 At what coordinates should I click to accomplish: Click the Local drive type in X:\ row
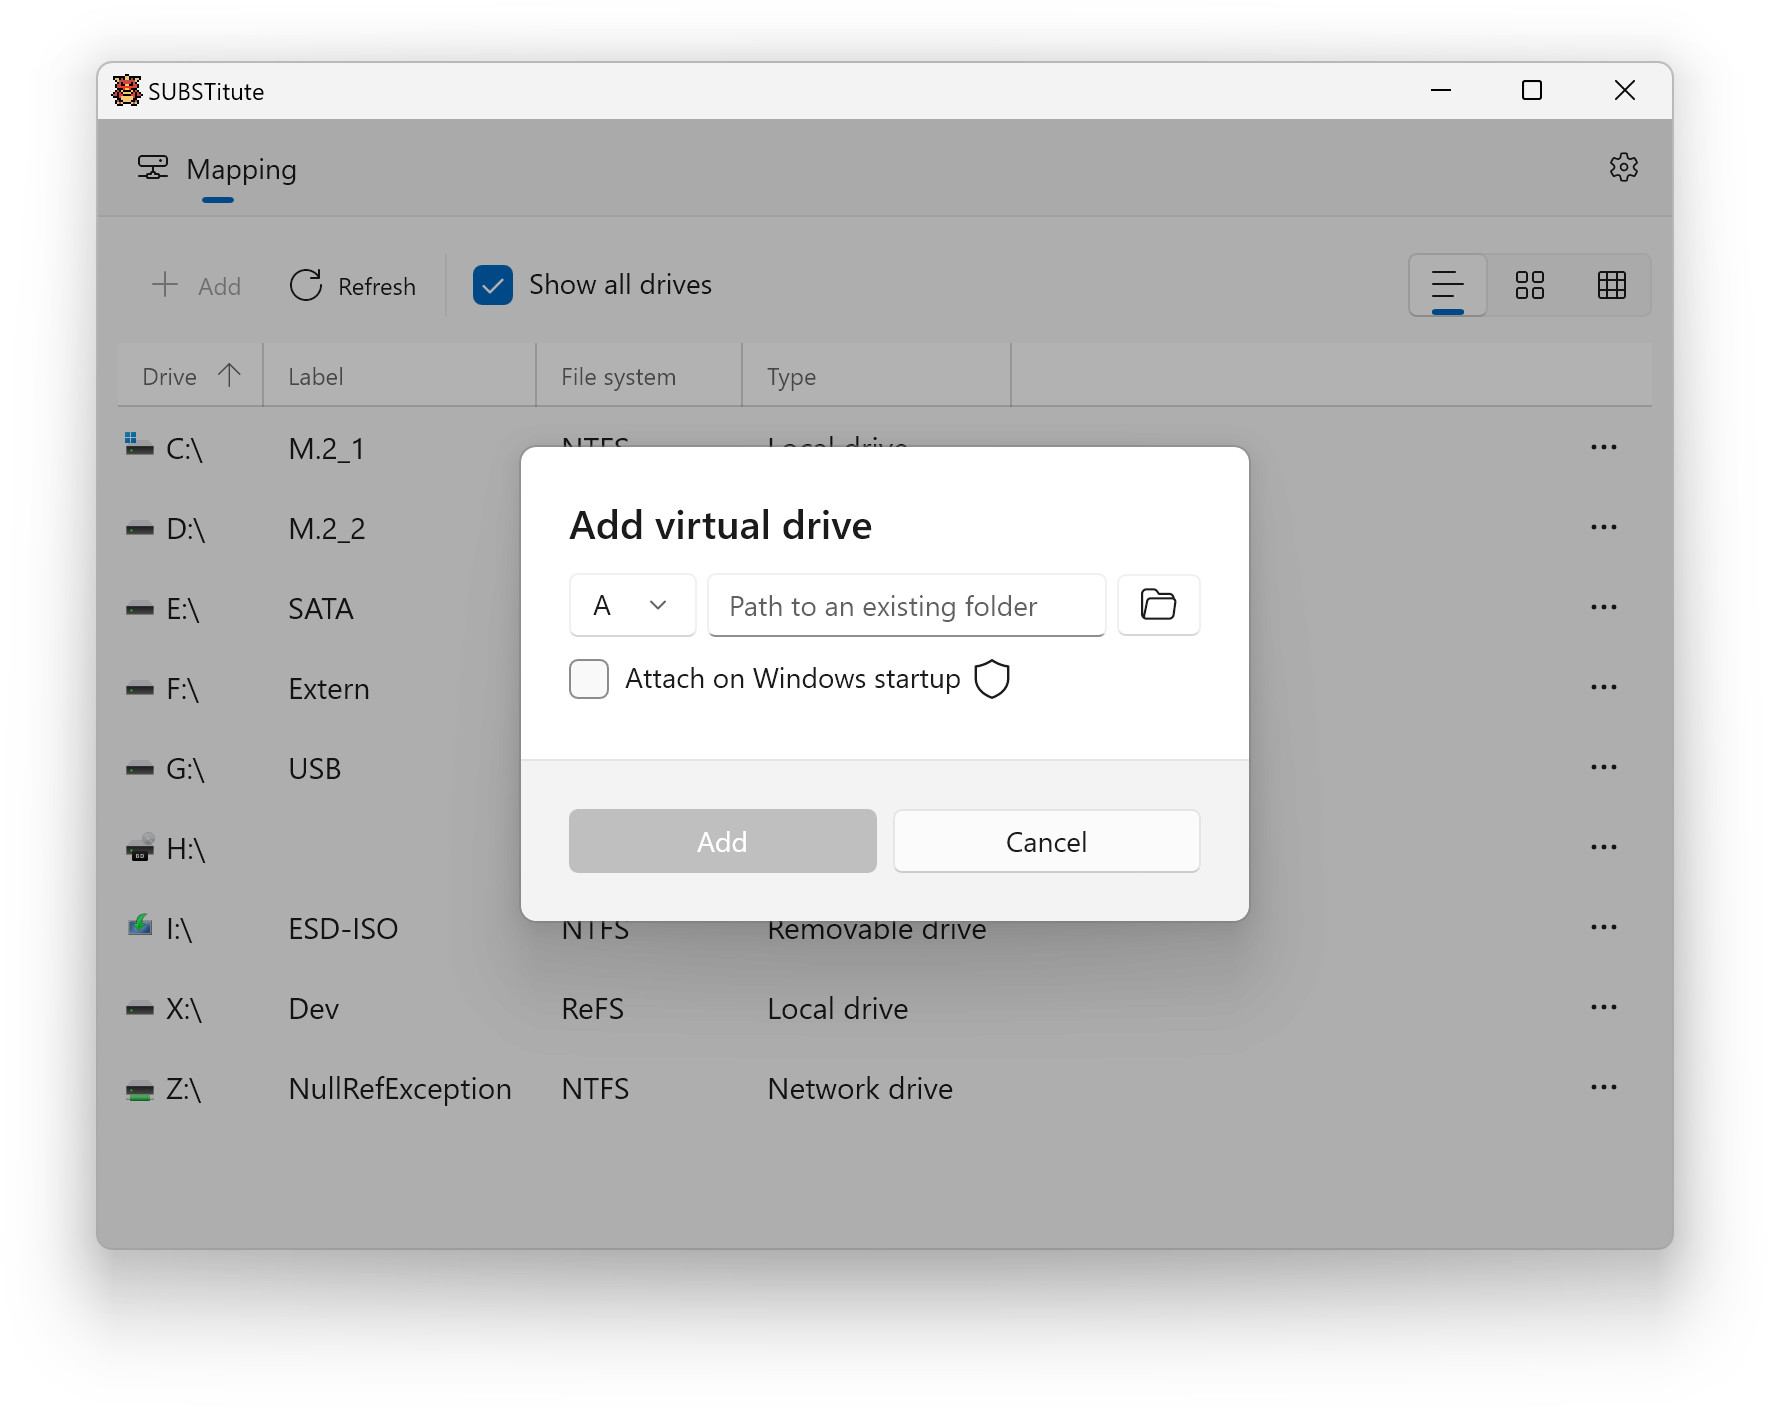tap(838, 1008)
